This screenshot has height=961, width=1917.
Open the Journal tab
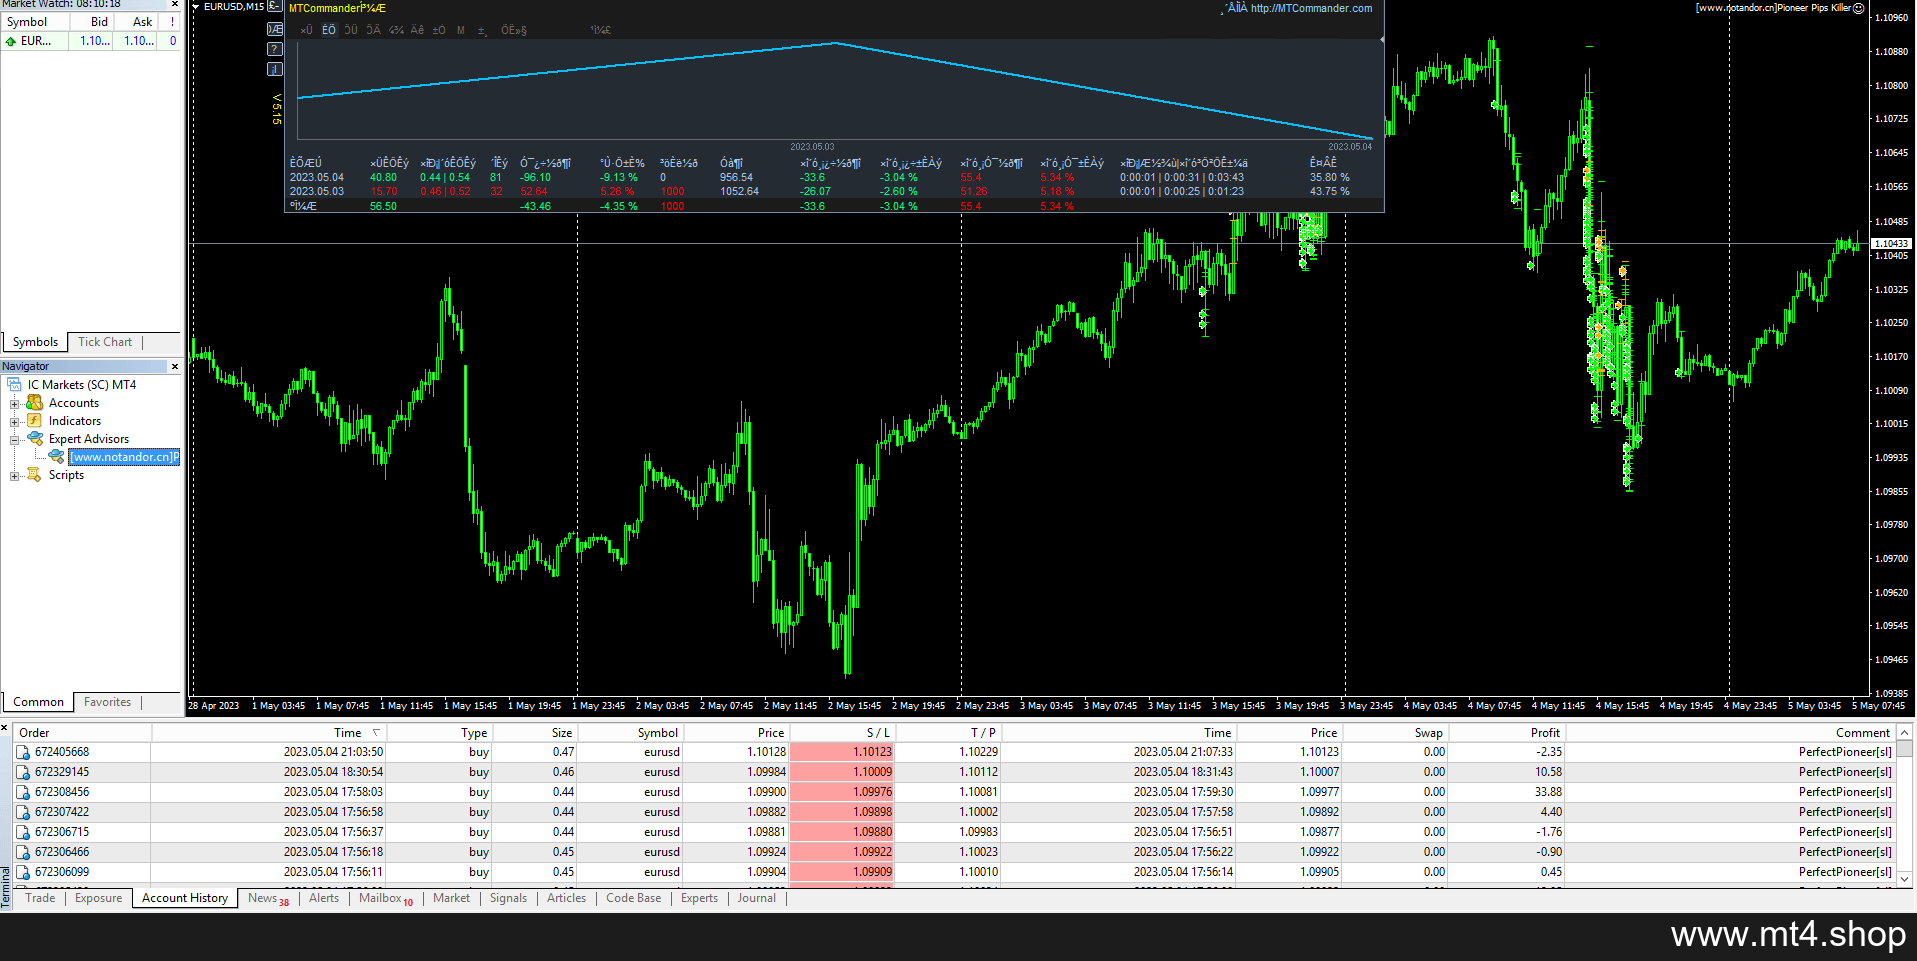[x=756, y=898]
